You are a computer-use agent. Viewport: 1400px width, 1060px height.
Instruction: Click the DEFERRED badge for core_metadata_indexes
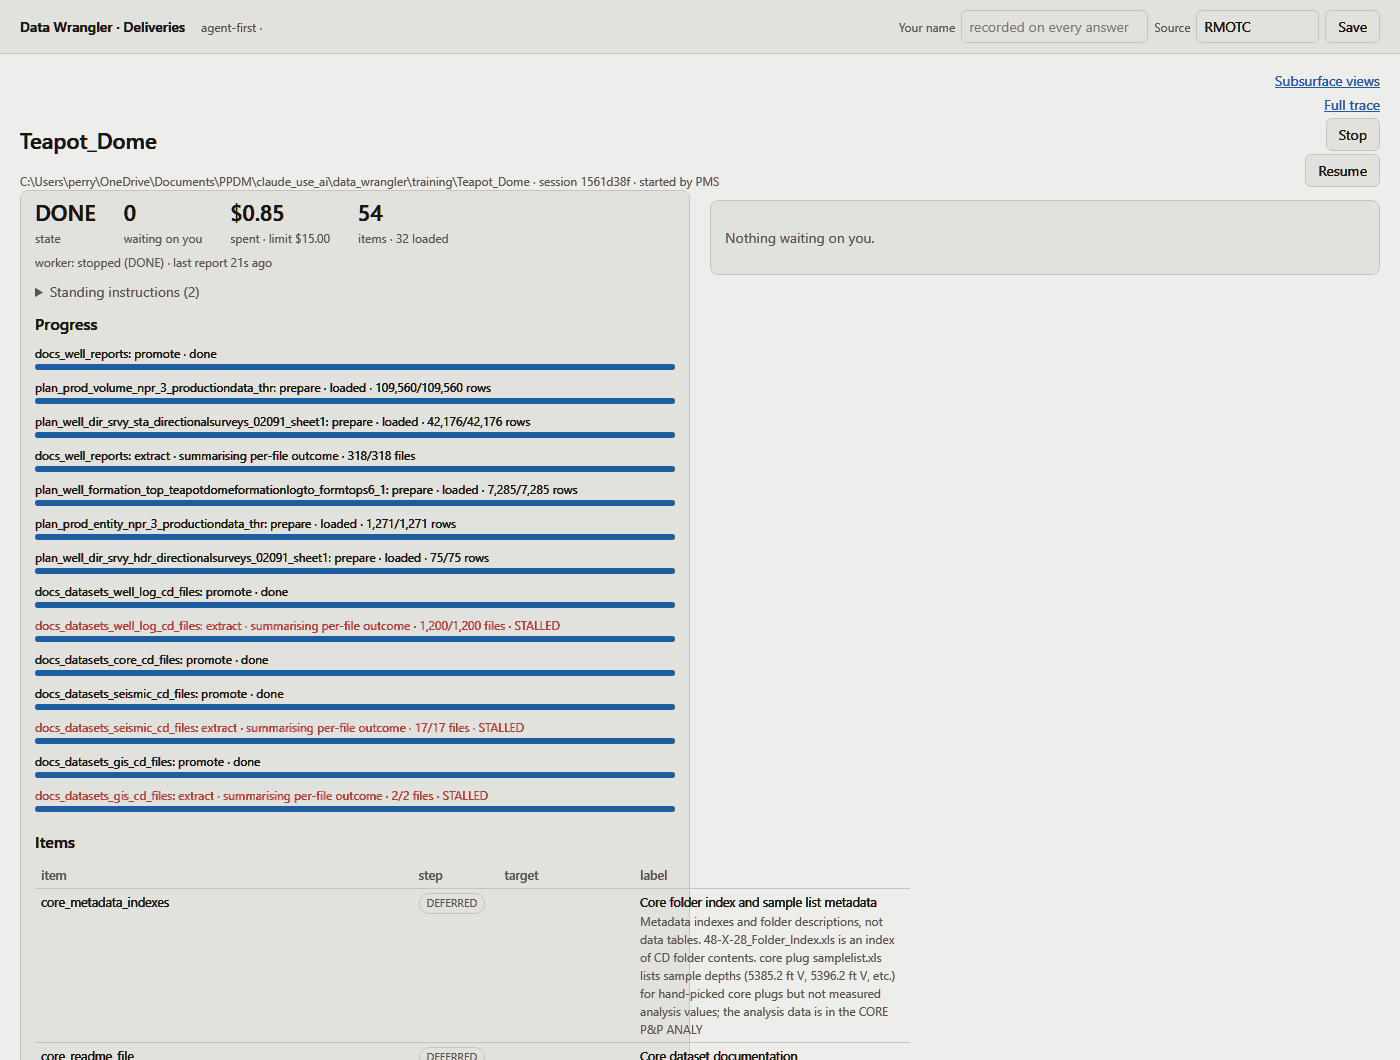coord(451,903)
